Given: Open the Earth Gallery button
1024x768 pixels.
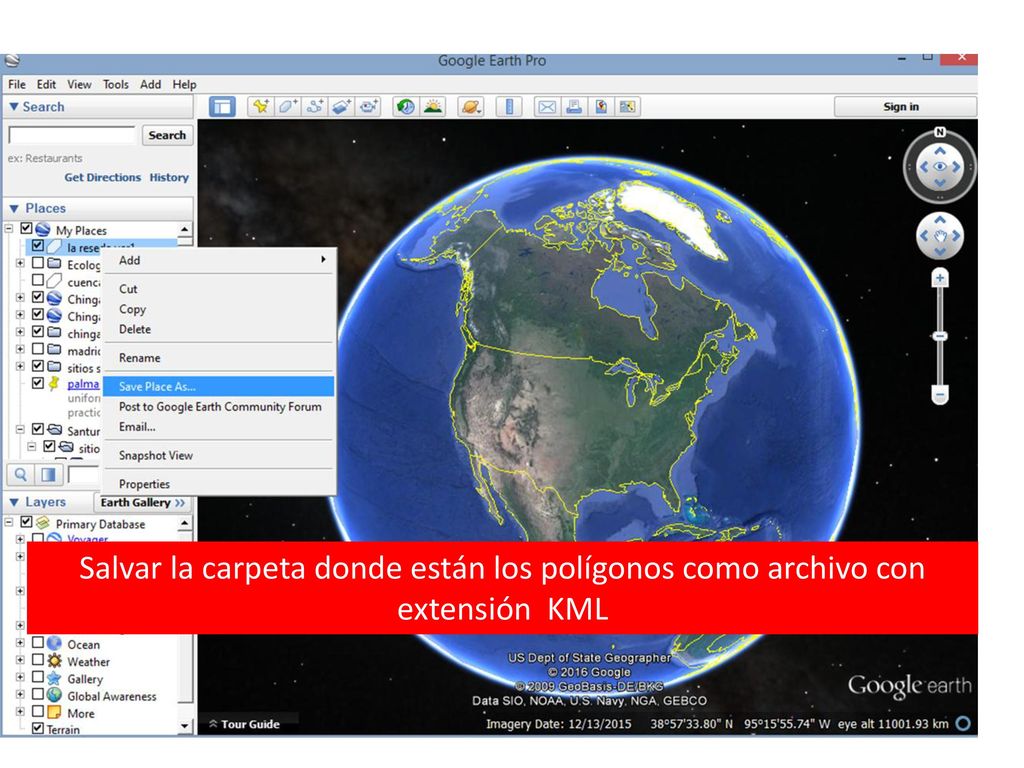Looking at the screenshot, I should (143, 502).
